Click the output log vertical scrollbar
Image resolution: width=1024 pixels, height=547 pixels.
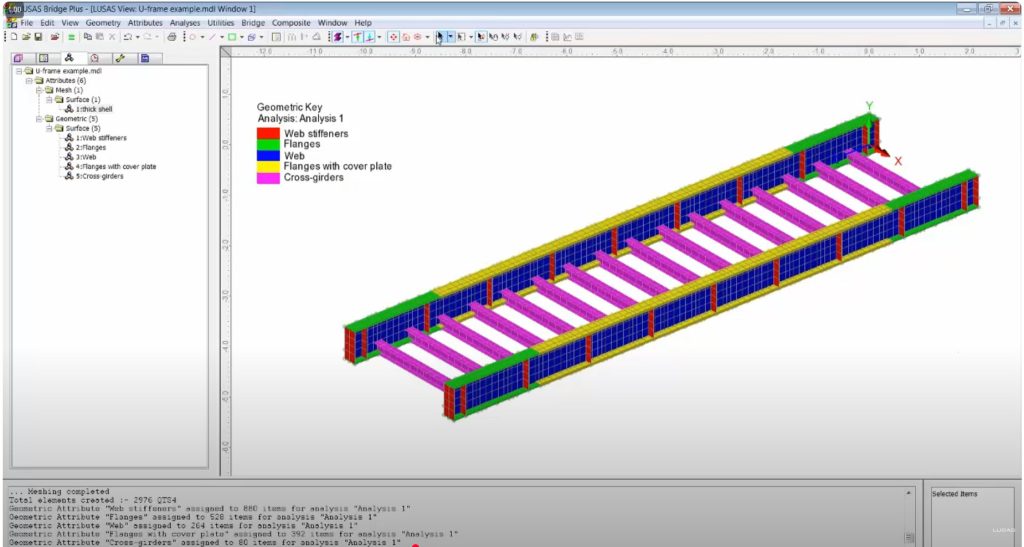(x=908, y=513)
